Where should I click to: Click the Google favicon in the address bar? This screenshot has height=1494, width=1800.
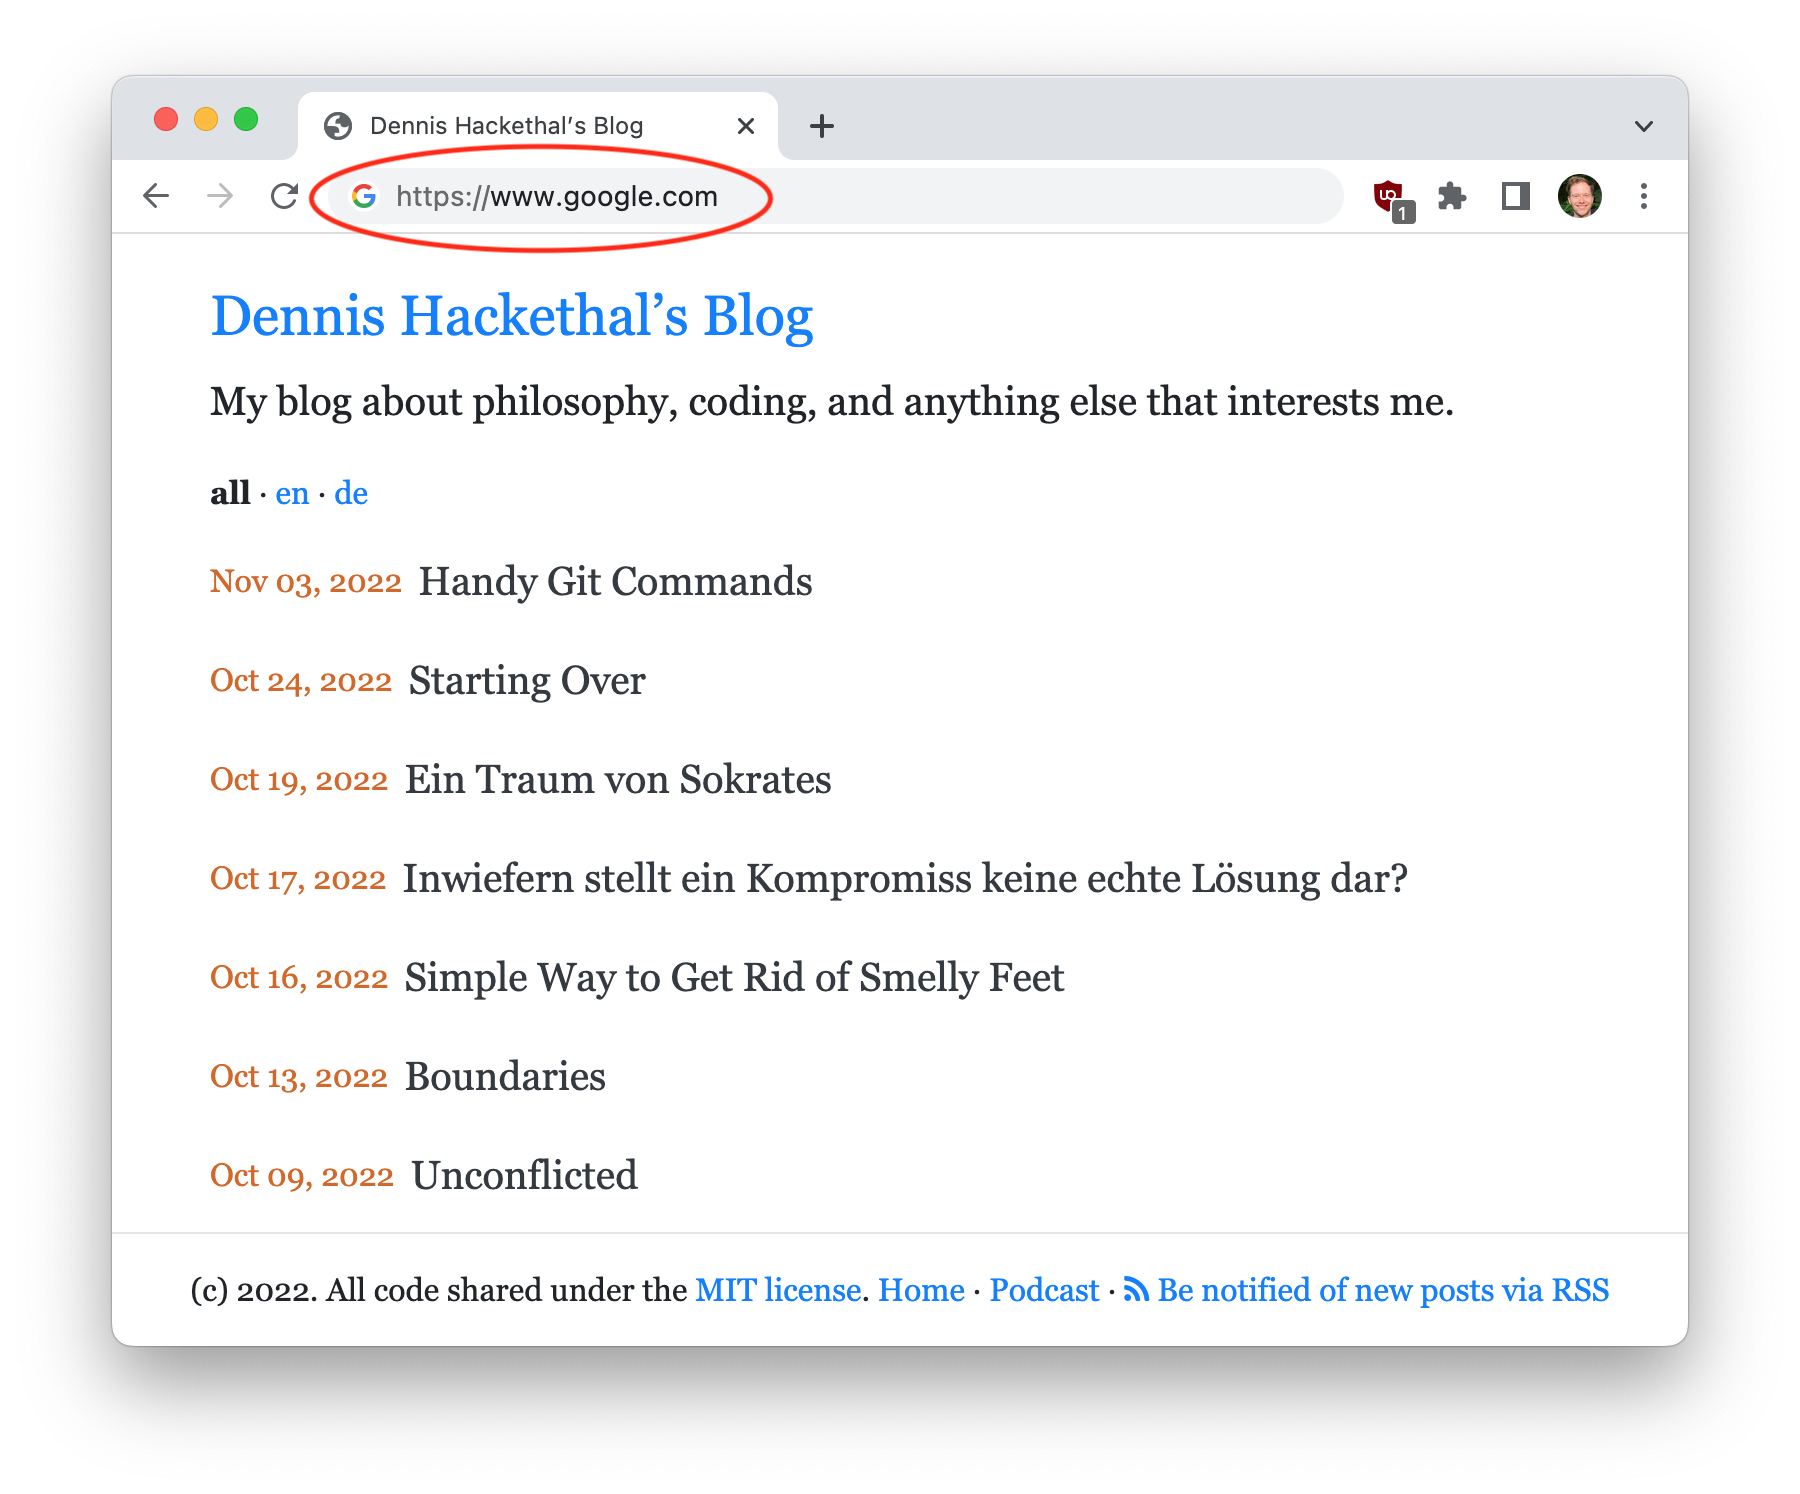pyautogui.click(x=364, y=196)
